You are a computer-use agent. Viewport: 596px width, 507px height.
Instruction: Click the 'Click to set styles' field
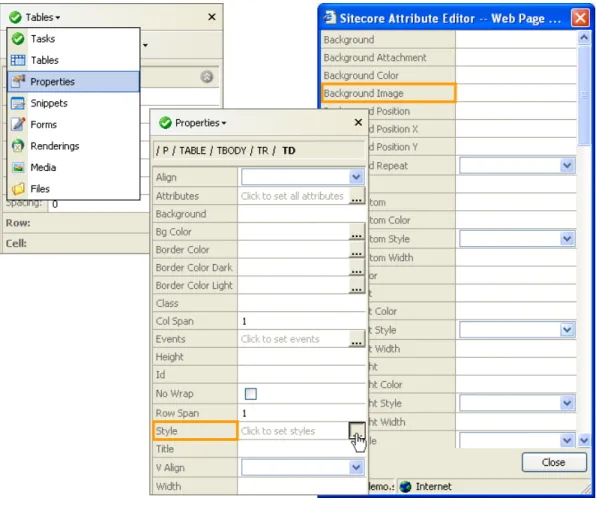click(x=293, y=431)
